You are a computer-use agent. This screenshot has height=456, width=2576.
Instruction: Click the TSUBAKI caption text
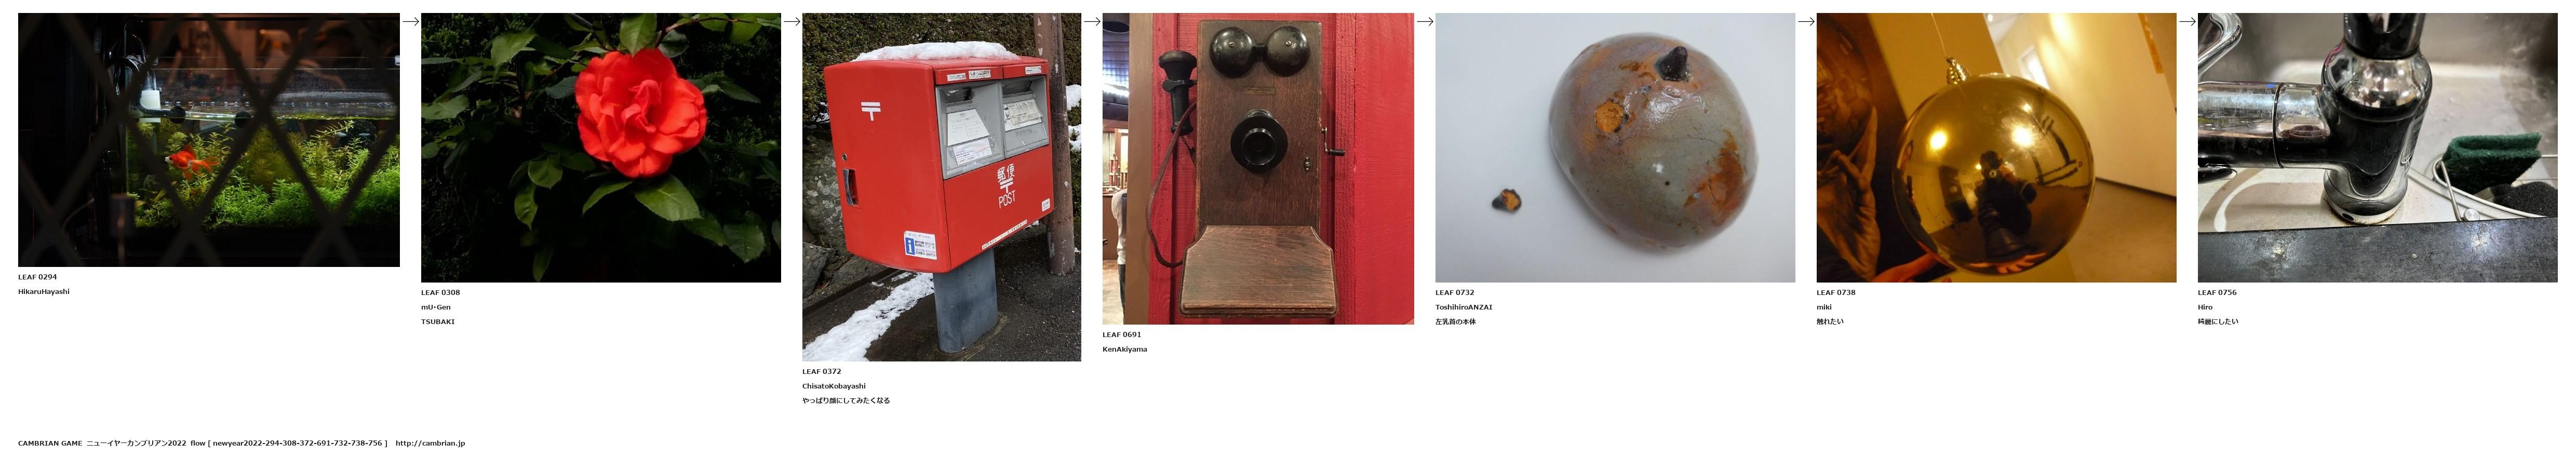[x=438, y=322]
